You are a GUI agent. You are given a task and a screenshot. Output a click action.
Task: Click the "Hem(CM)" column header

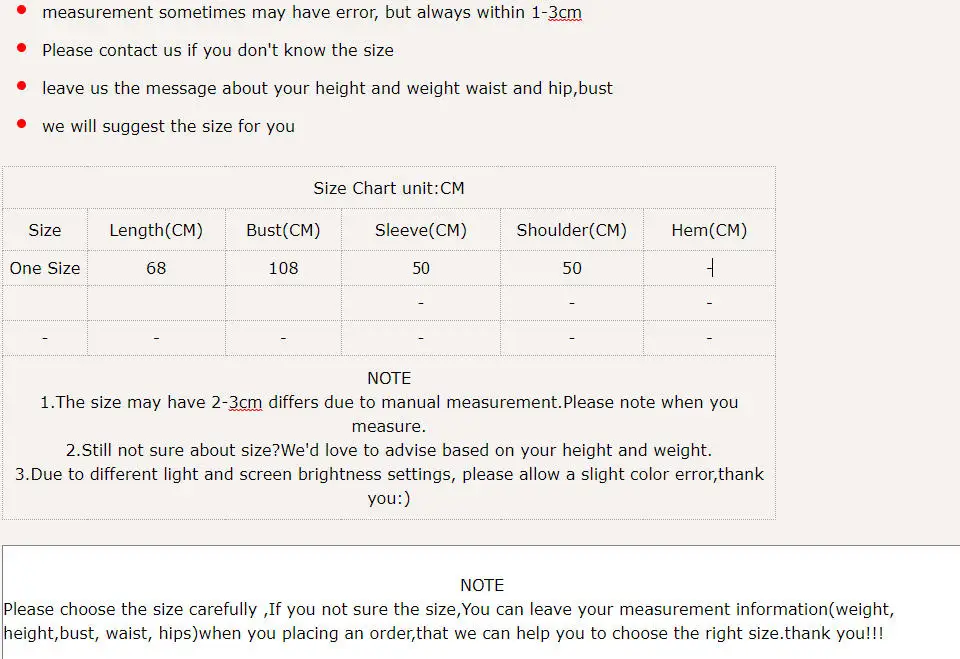pyautogui.click(x=709, y=230)
